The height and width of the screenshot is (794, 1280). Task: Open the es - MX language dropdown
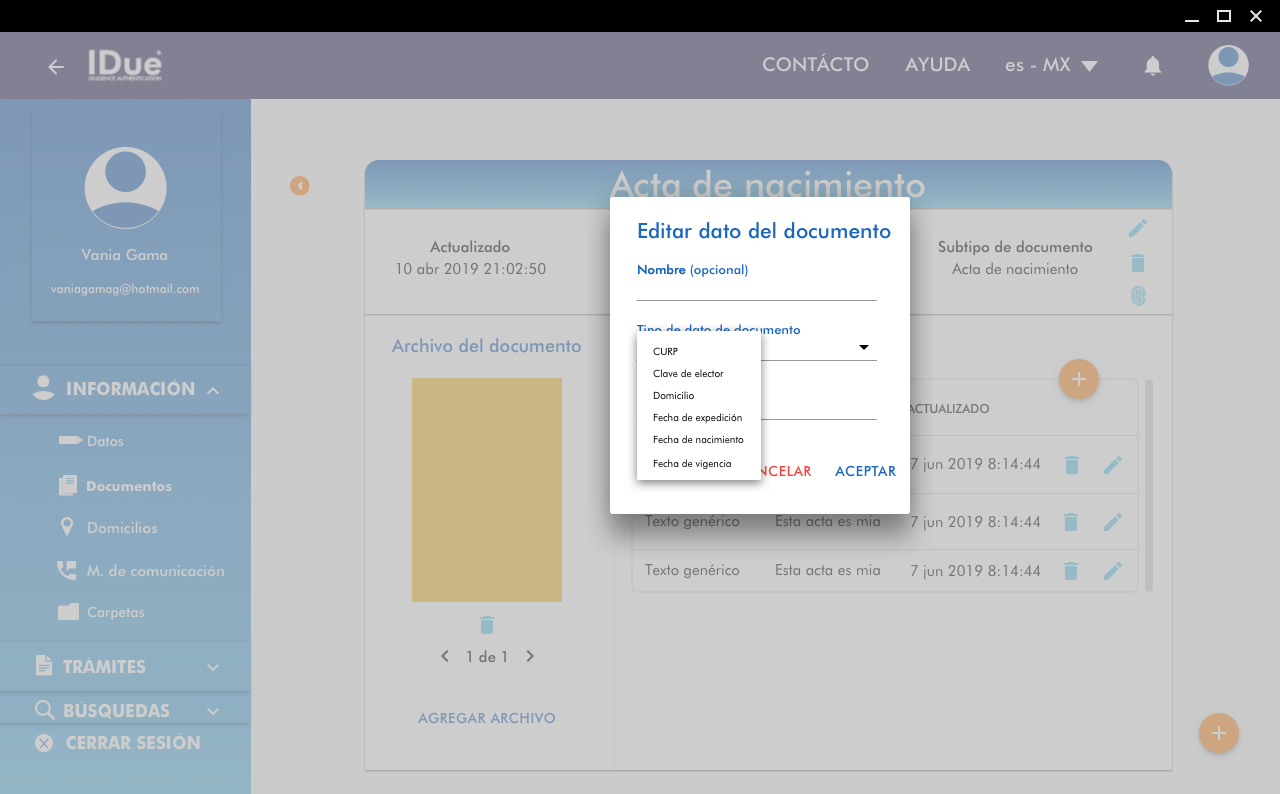tap(1051, 66)
